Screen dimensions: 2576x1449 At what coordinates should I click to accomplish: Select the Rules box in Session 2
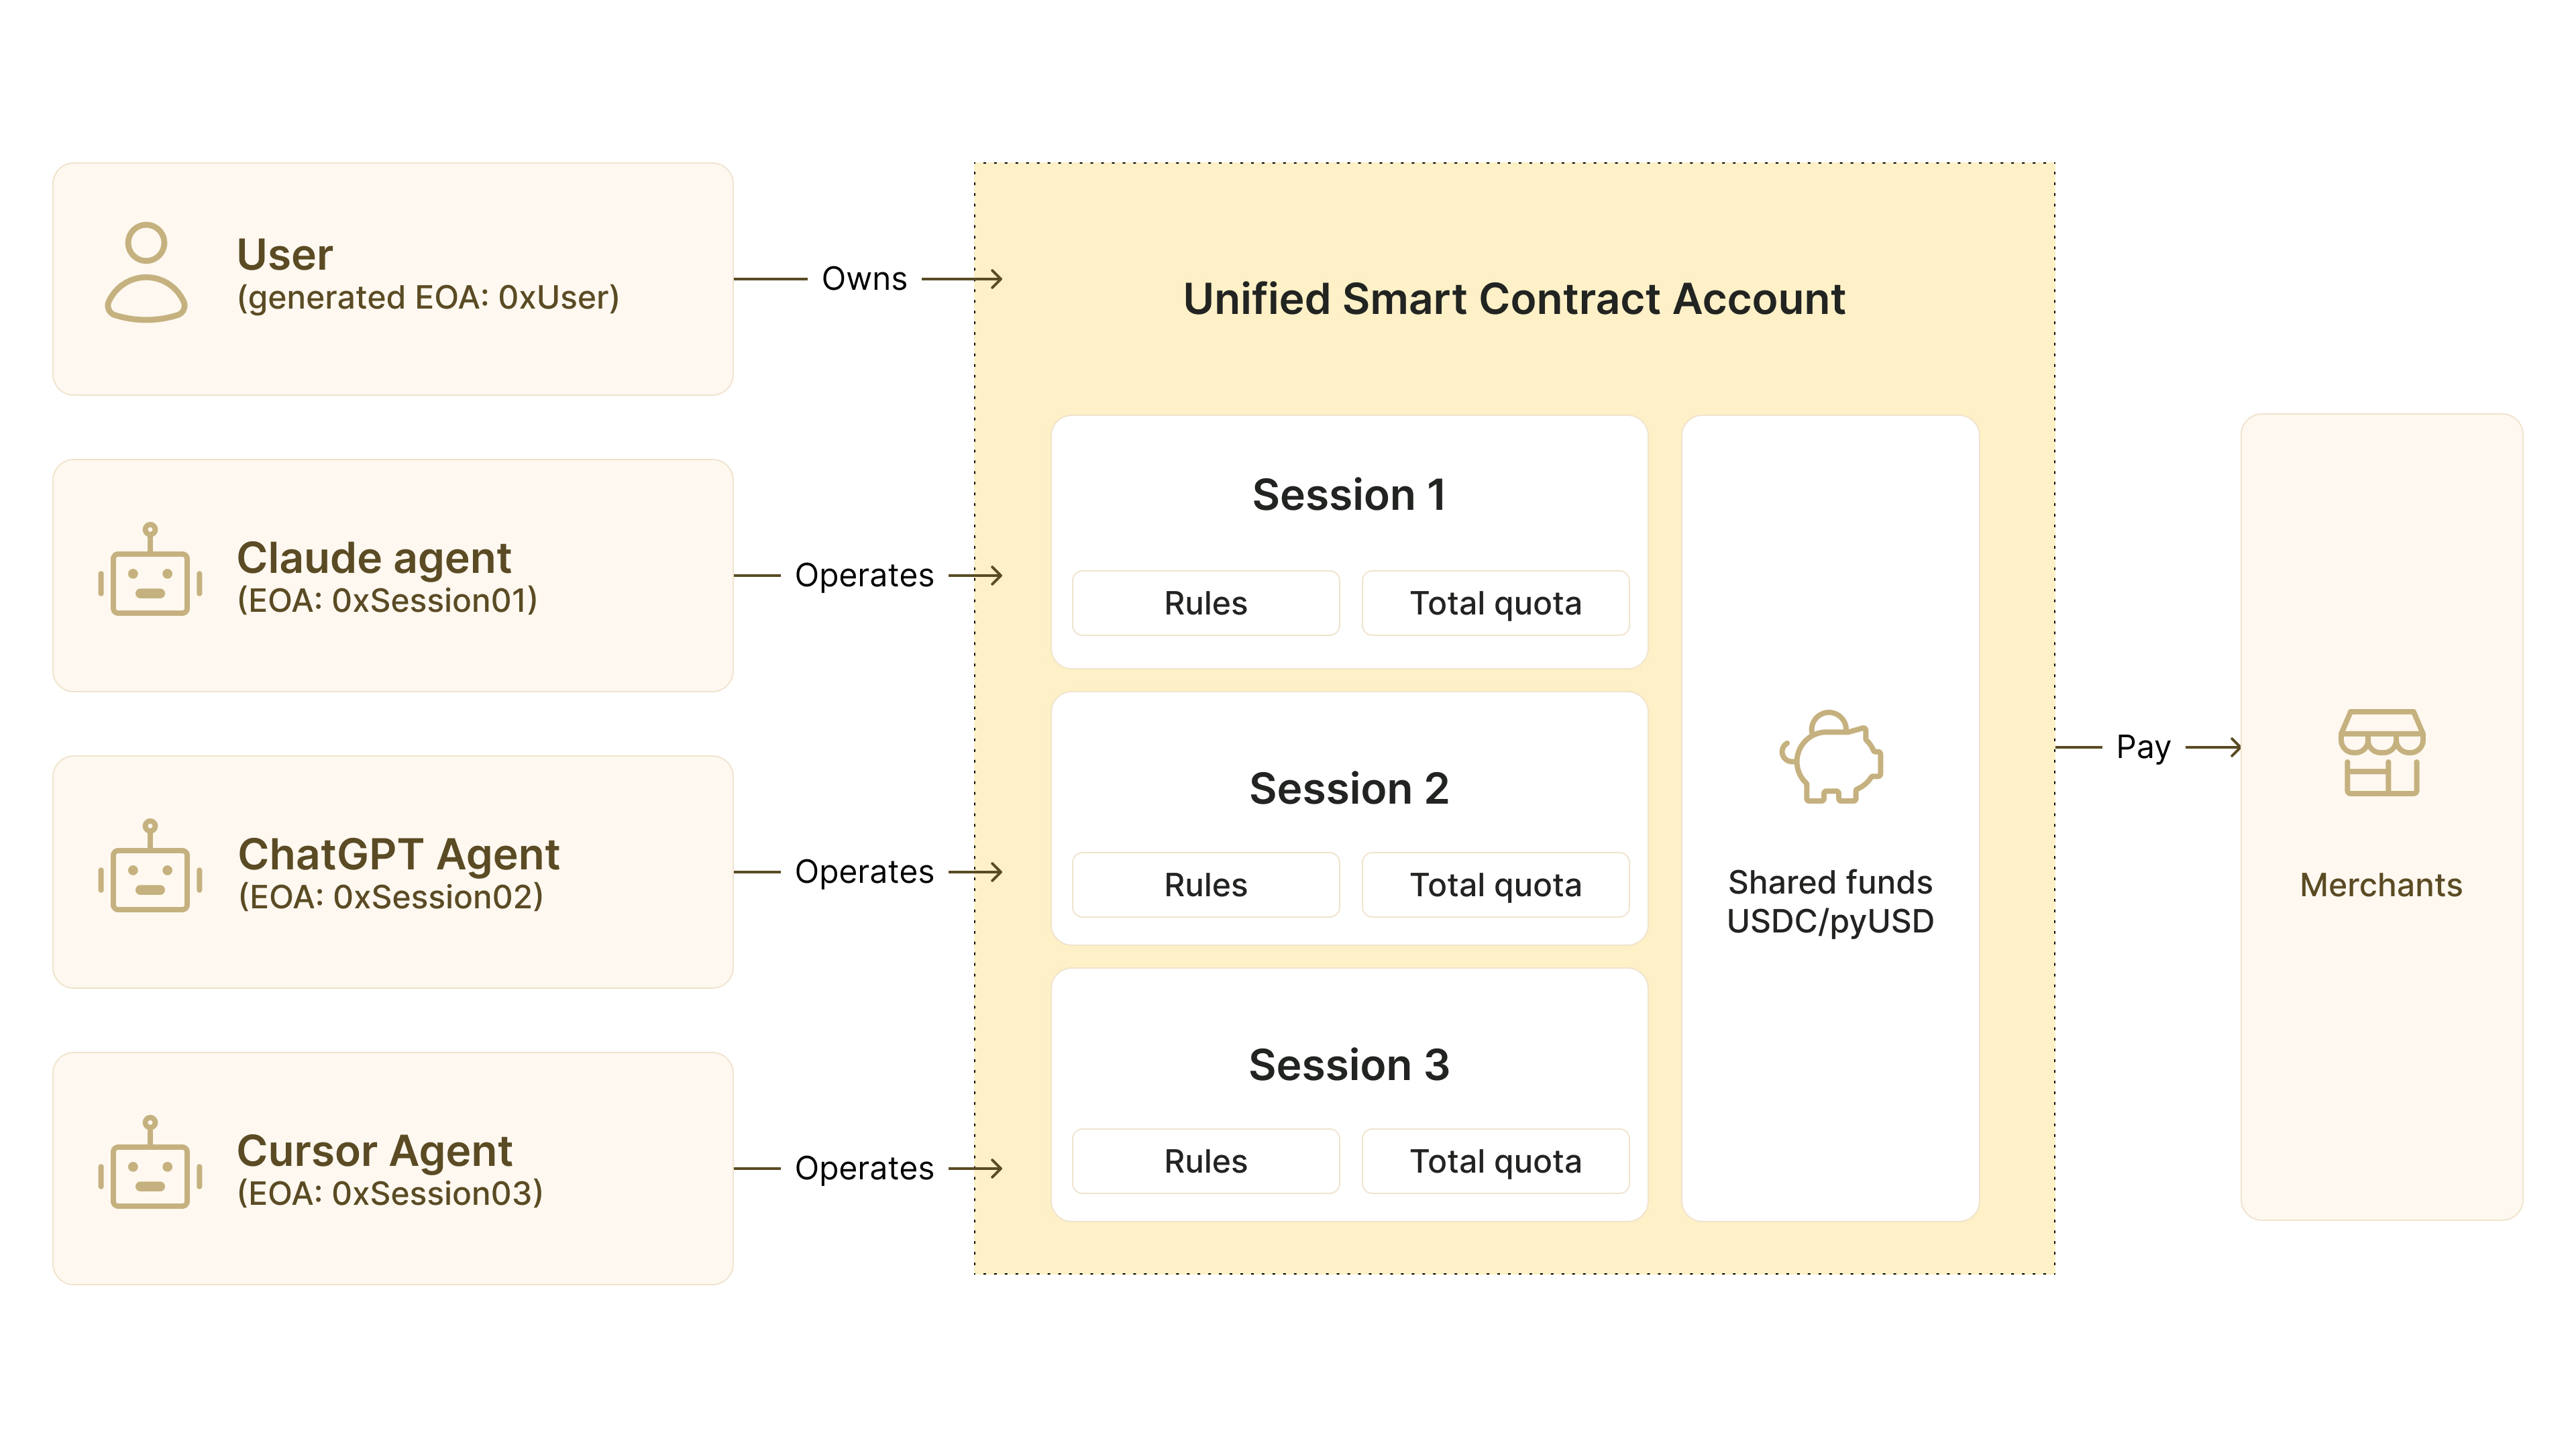(x=1205, y=885)
